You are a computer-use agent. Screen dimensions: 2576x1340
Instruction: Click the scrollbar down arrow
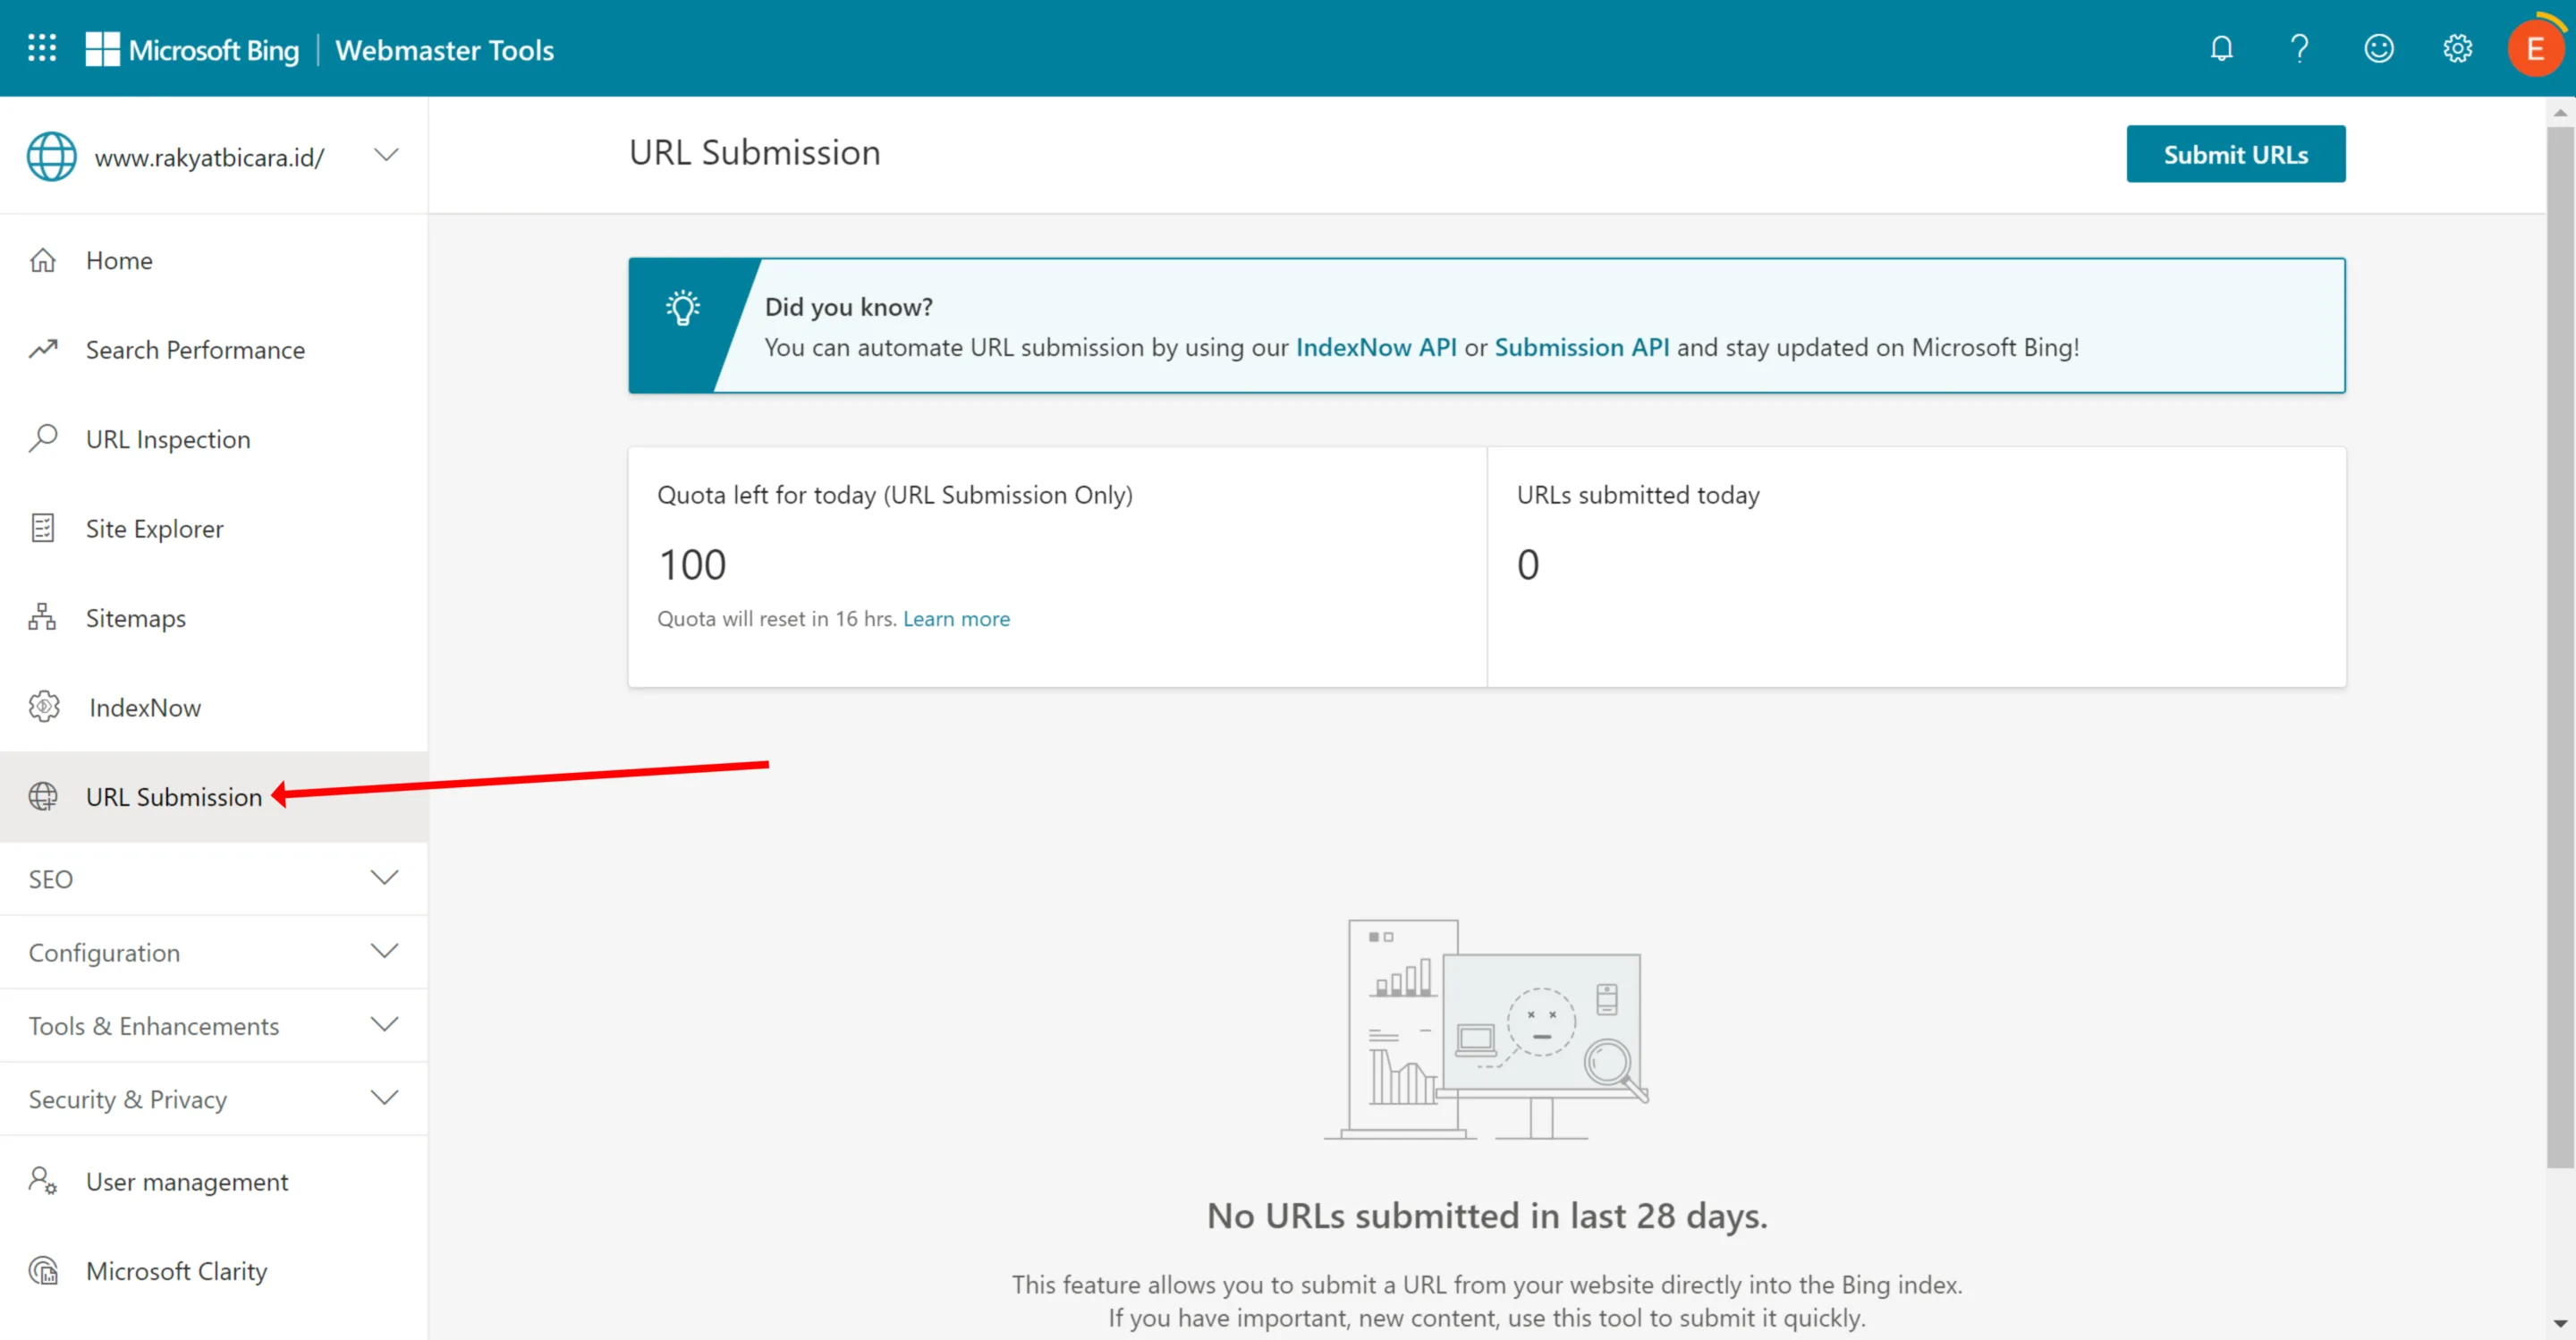point(2560,1322)
